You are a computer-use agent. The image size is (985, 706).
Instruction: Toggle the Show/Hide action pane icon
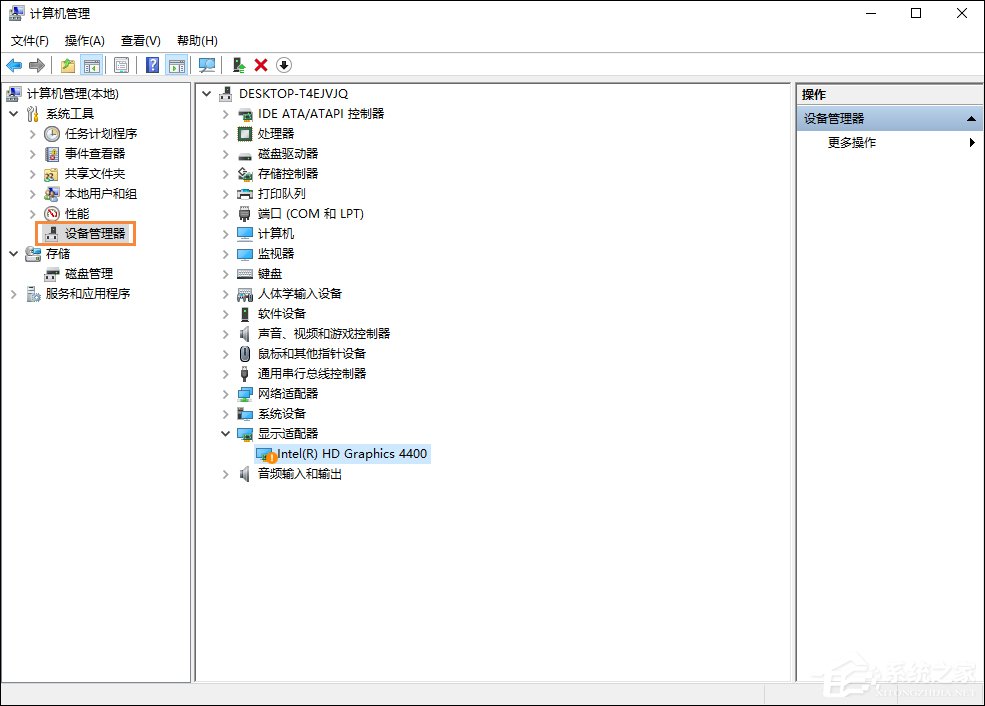(177, 65)
